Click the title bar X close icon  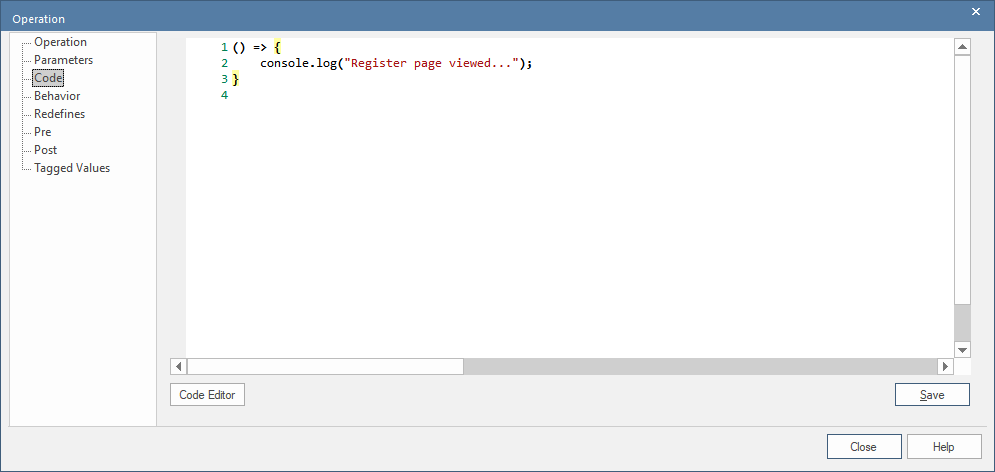click(976, 11)
